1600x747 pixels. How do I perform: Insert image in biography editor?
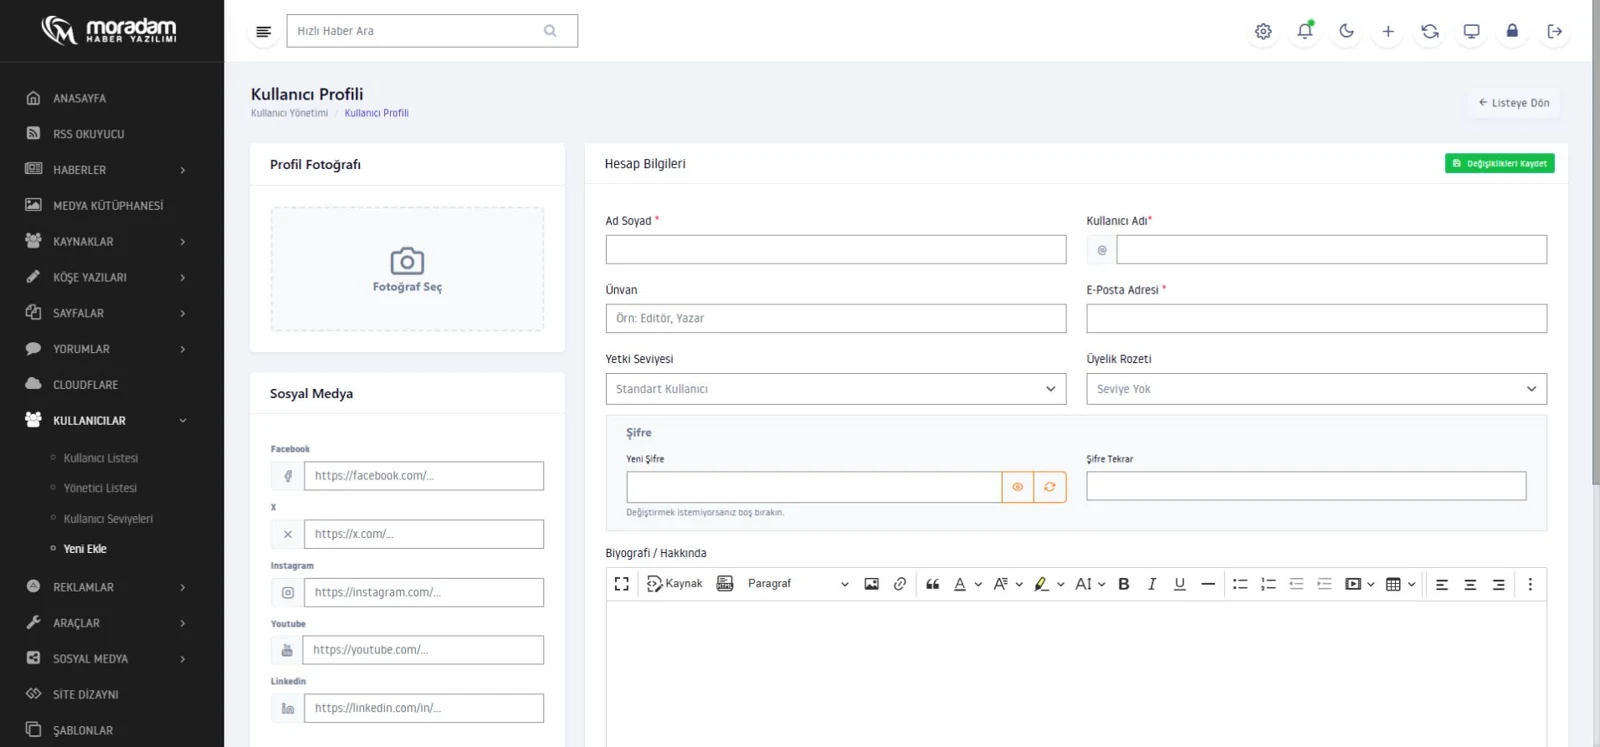pyautogui.click(x=871, y=584)
